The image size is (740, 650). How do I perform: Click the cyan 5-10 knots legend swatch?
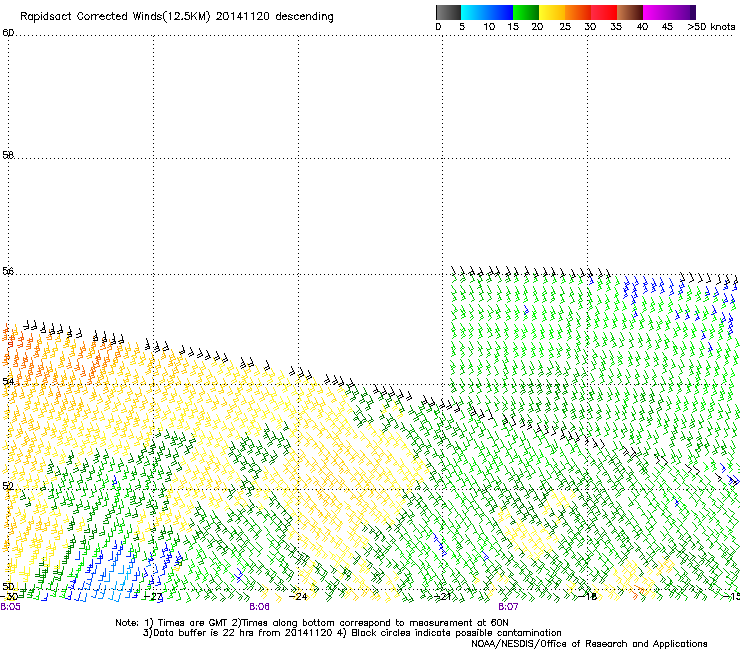coord(474,12)
